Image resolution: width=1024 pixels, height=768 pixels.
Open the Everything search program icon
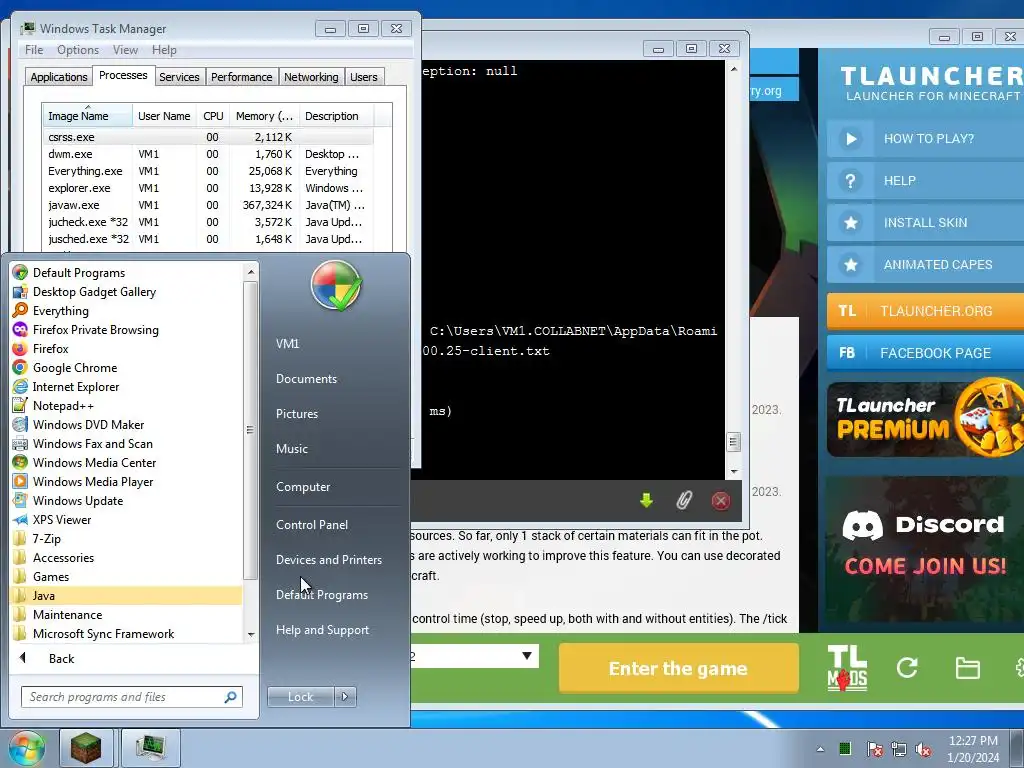[x=20, y=310]
